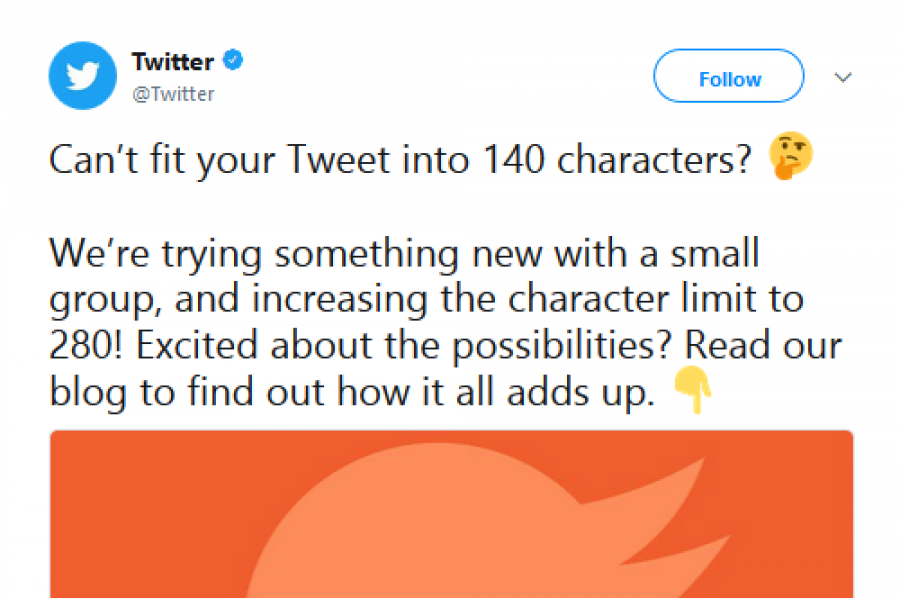Follow the Twitter account
The image size is (900, 598).
pos(728,76)
